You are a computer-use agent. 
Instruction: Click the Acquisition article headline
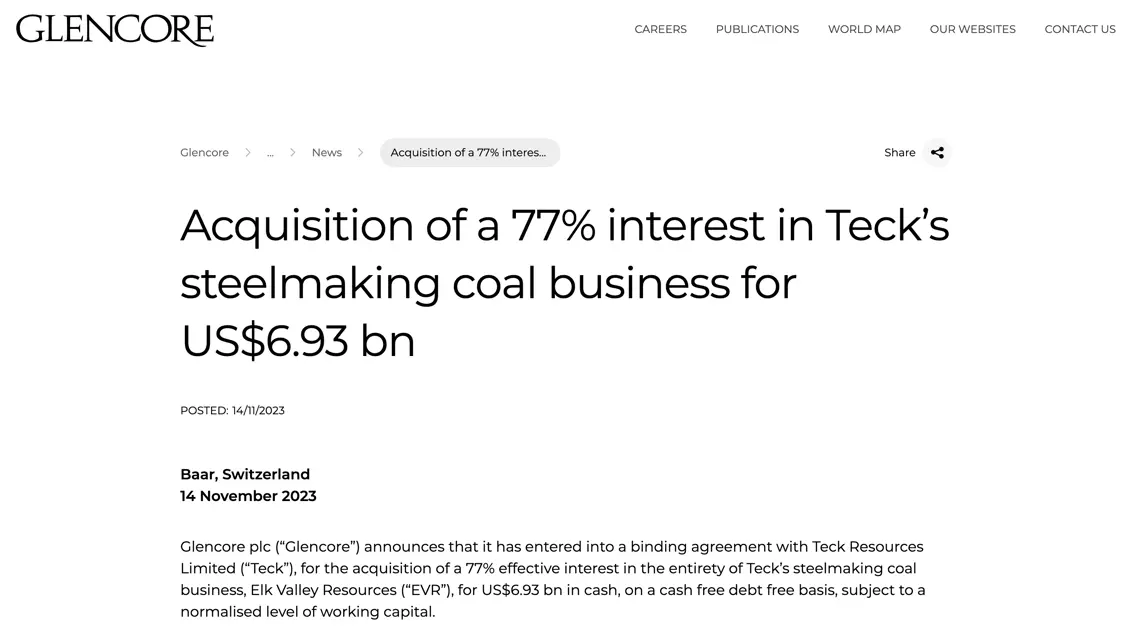click(565, 282)
